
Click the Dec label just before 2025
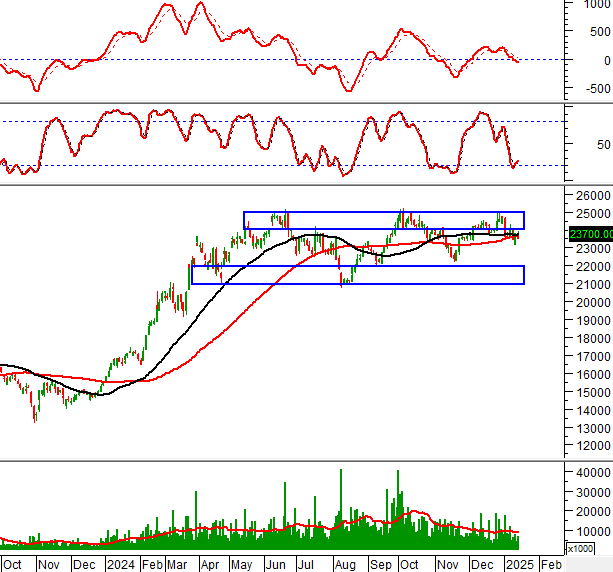[x=482, y=565]
